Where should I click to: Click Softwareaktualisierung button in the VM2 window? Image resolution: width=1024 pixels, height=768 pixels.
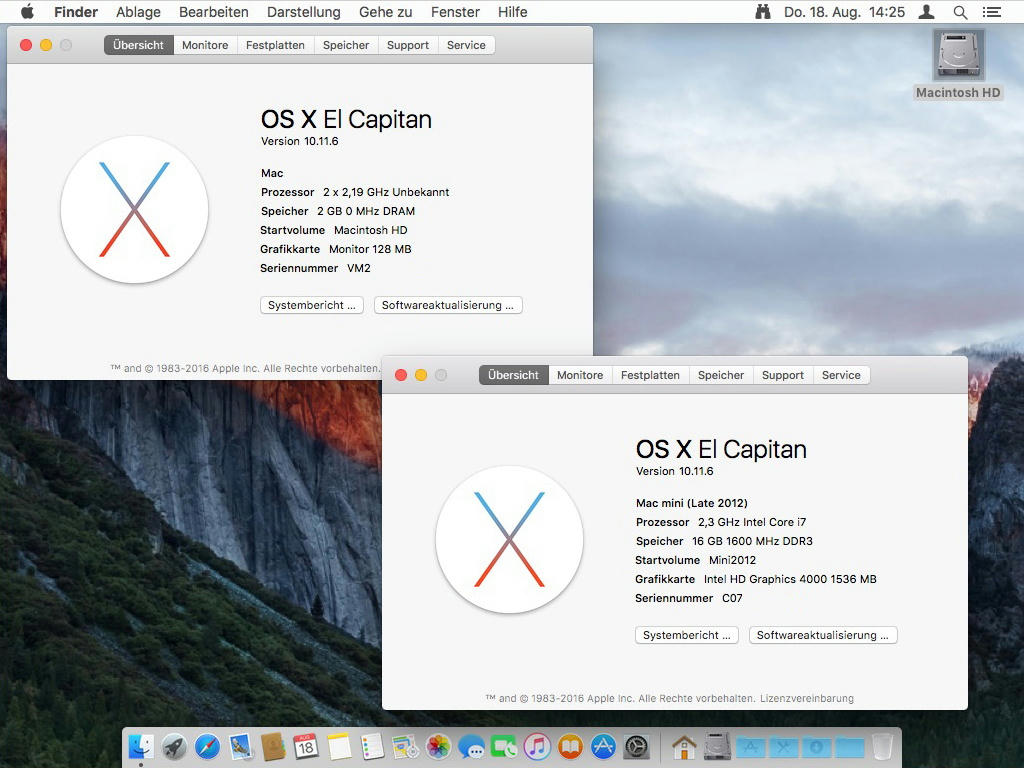click(x=448, y=305)
